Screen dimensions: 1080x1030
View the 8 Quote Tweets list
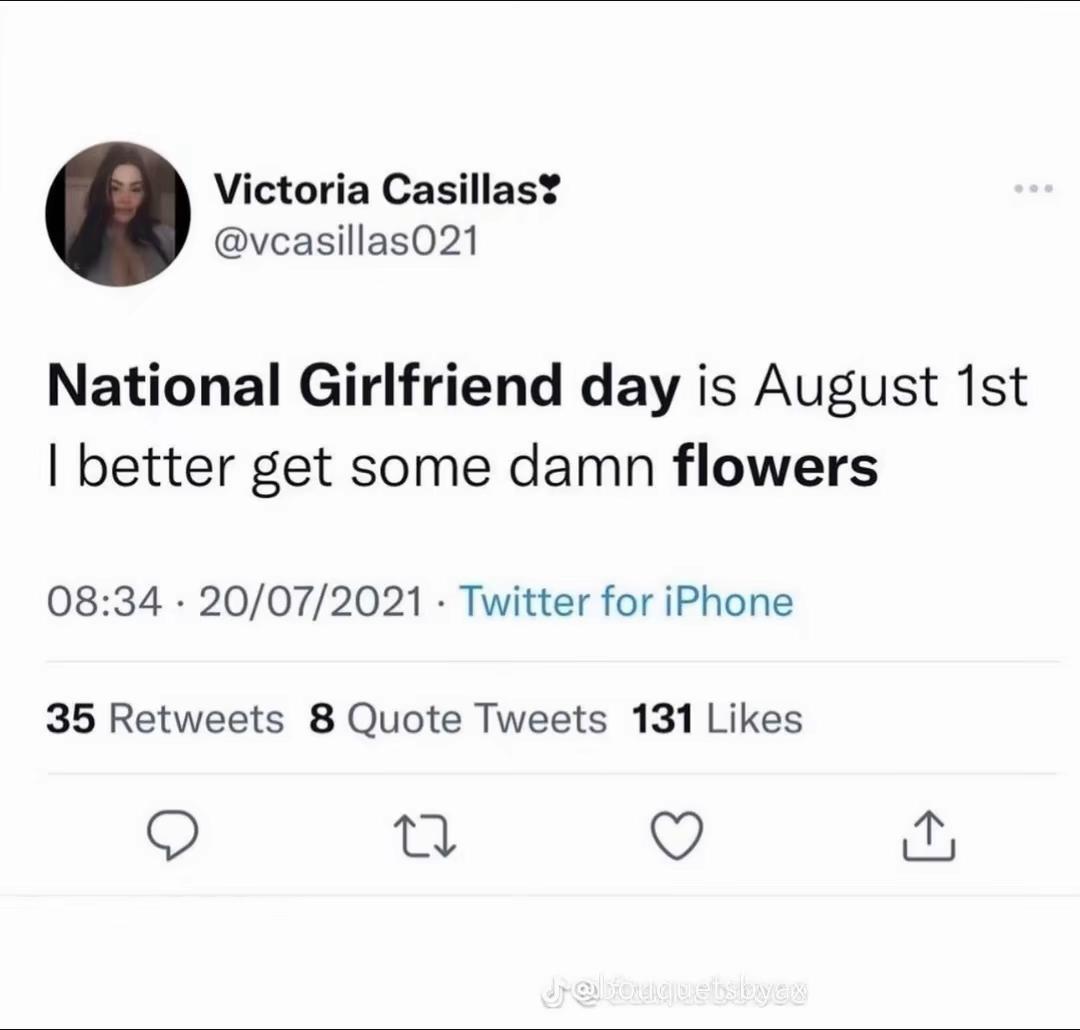point(458,719)
